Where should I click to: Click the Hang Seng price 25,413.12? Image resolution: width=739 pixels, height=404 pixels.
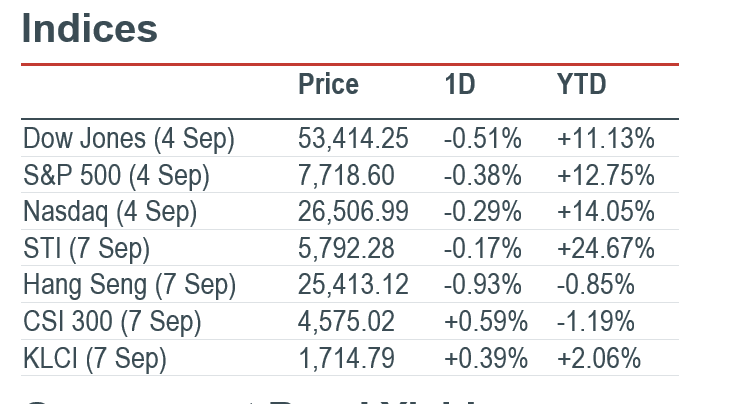point(353,285)
